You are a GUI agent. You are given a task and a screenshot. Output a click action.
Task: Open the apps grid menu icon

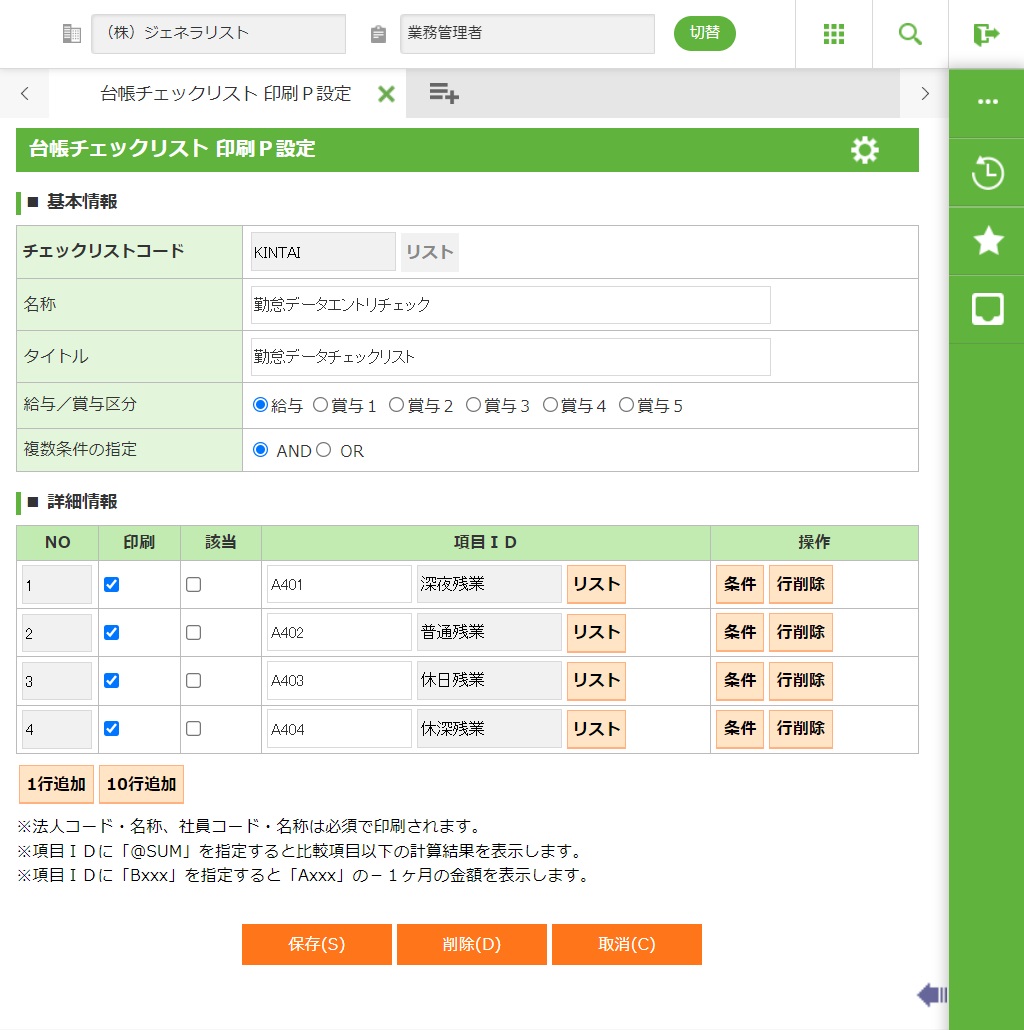(833, 34)
